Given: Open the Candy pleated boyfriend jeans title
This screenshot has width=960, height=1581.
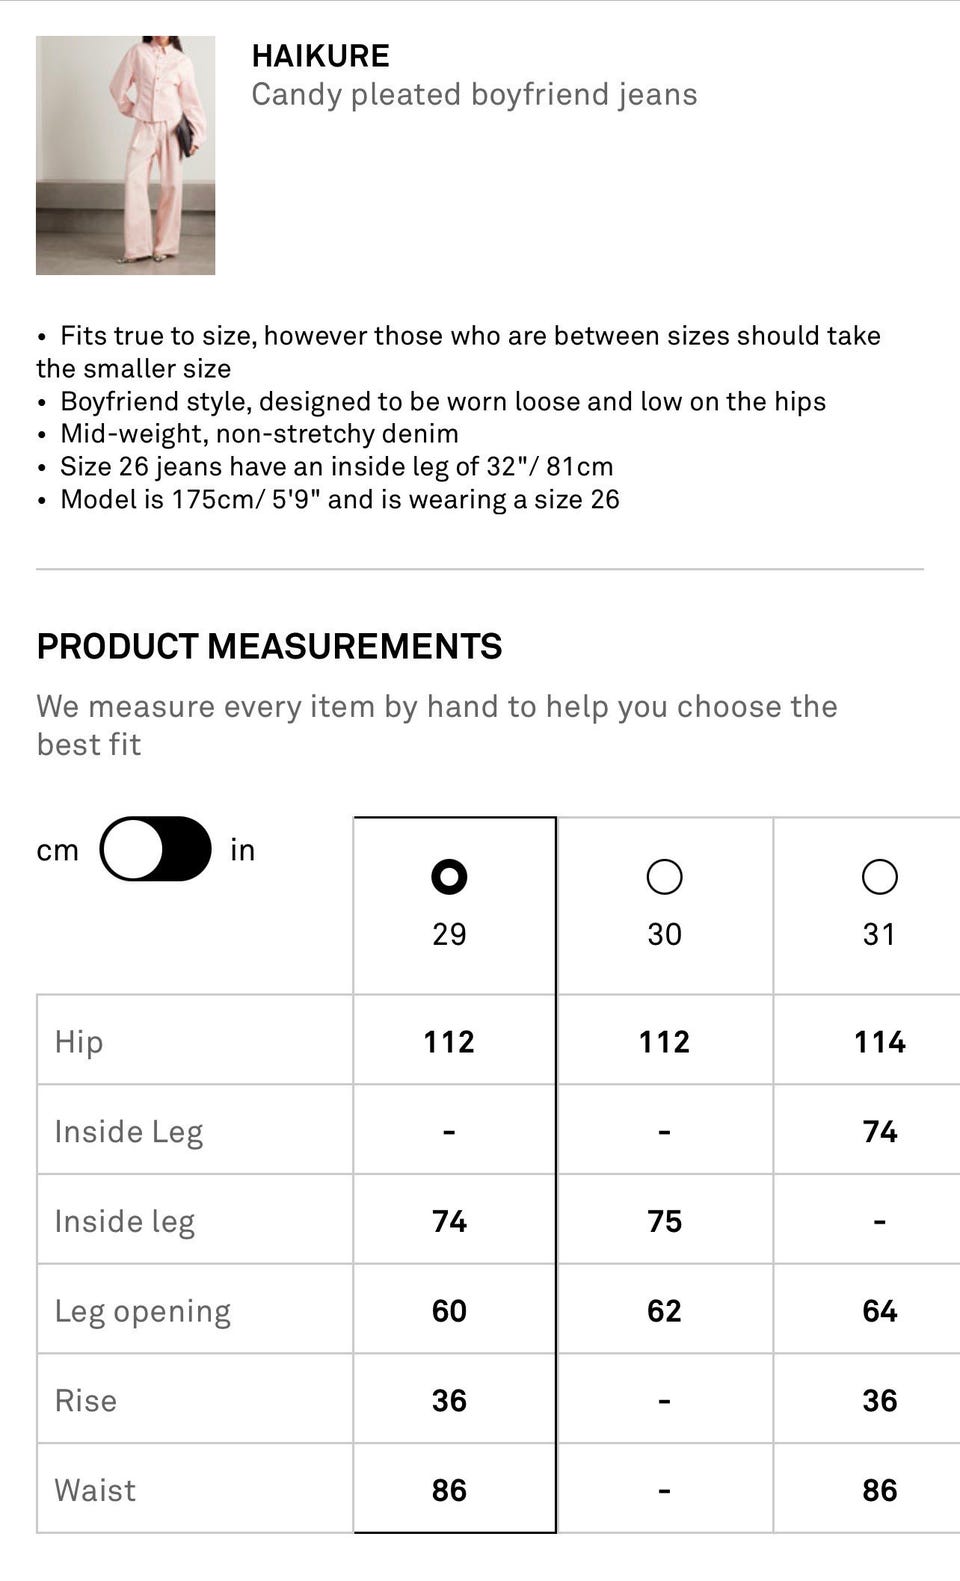Looking at the screenshot, I should 474,95.
